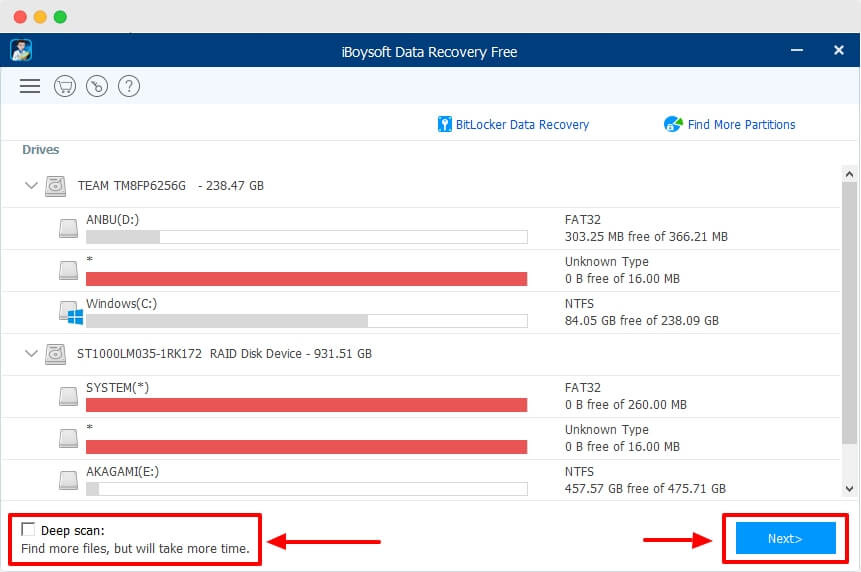The height and width of the screenshot is (572, 861).
Task: Click the Windows(C:) usage bar
Action: [306, 321]
